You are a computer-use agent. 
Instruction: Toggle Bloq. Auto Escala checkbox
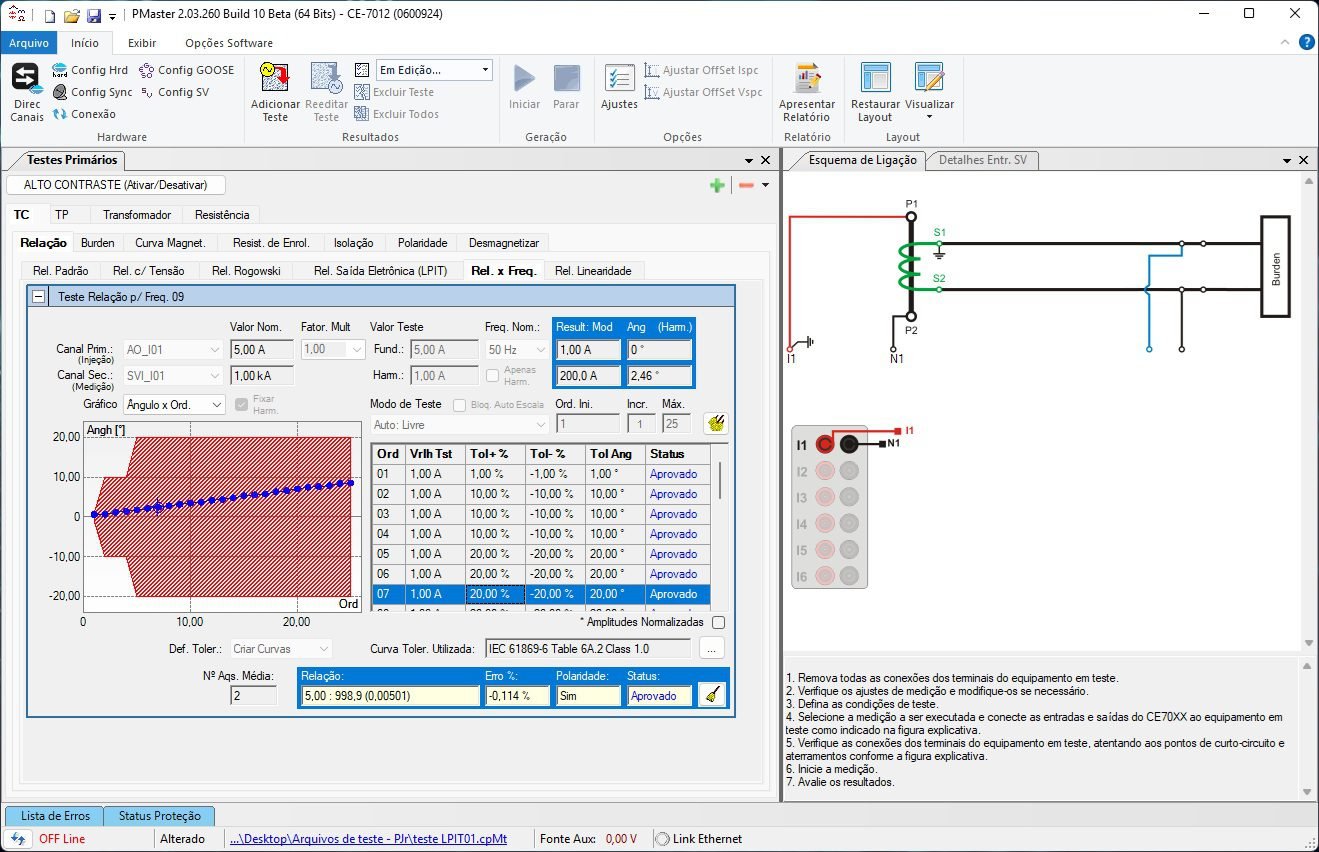(460, 405)
